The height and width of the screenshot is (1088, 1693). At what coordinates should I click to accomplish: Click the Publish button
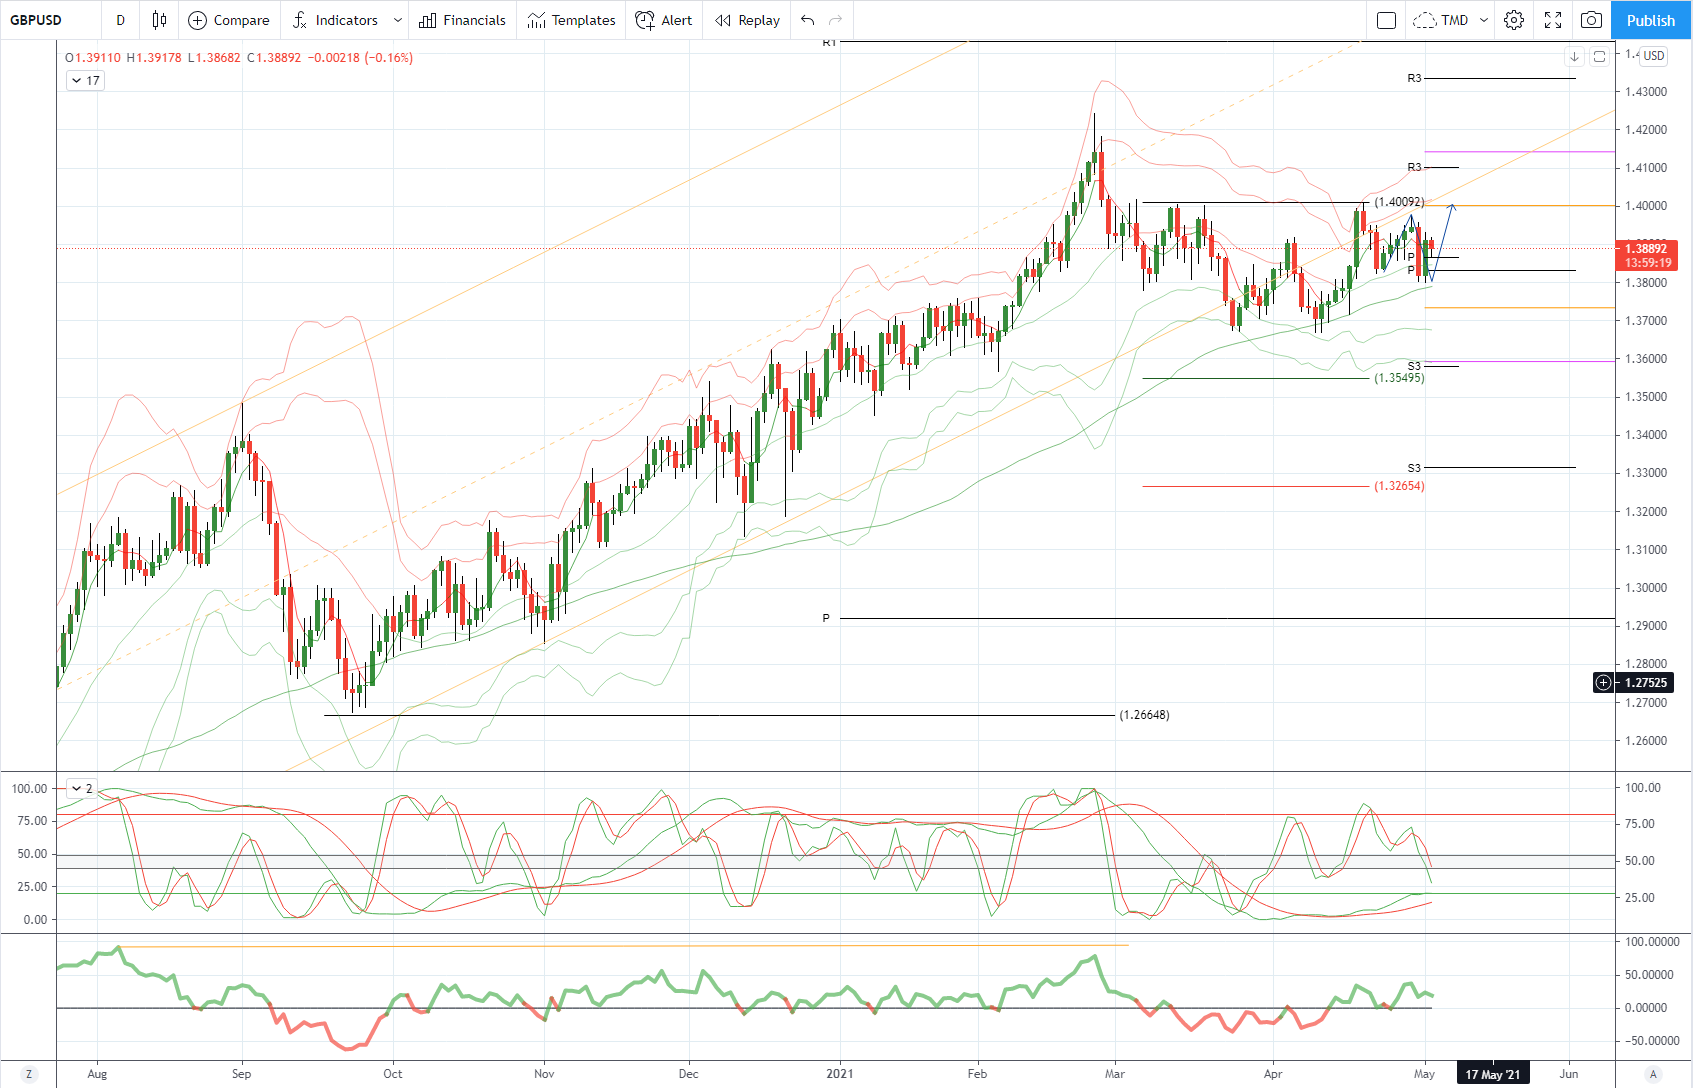coord(1650,20)
